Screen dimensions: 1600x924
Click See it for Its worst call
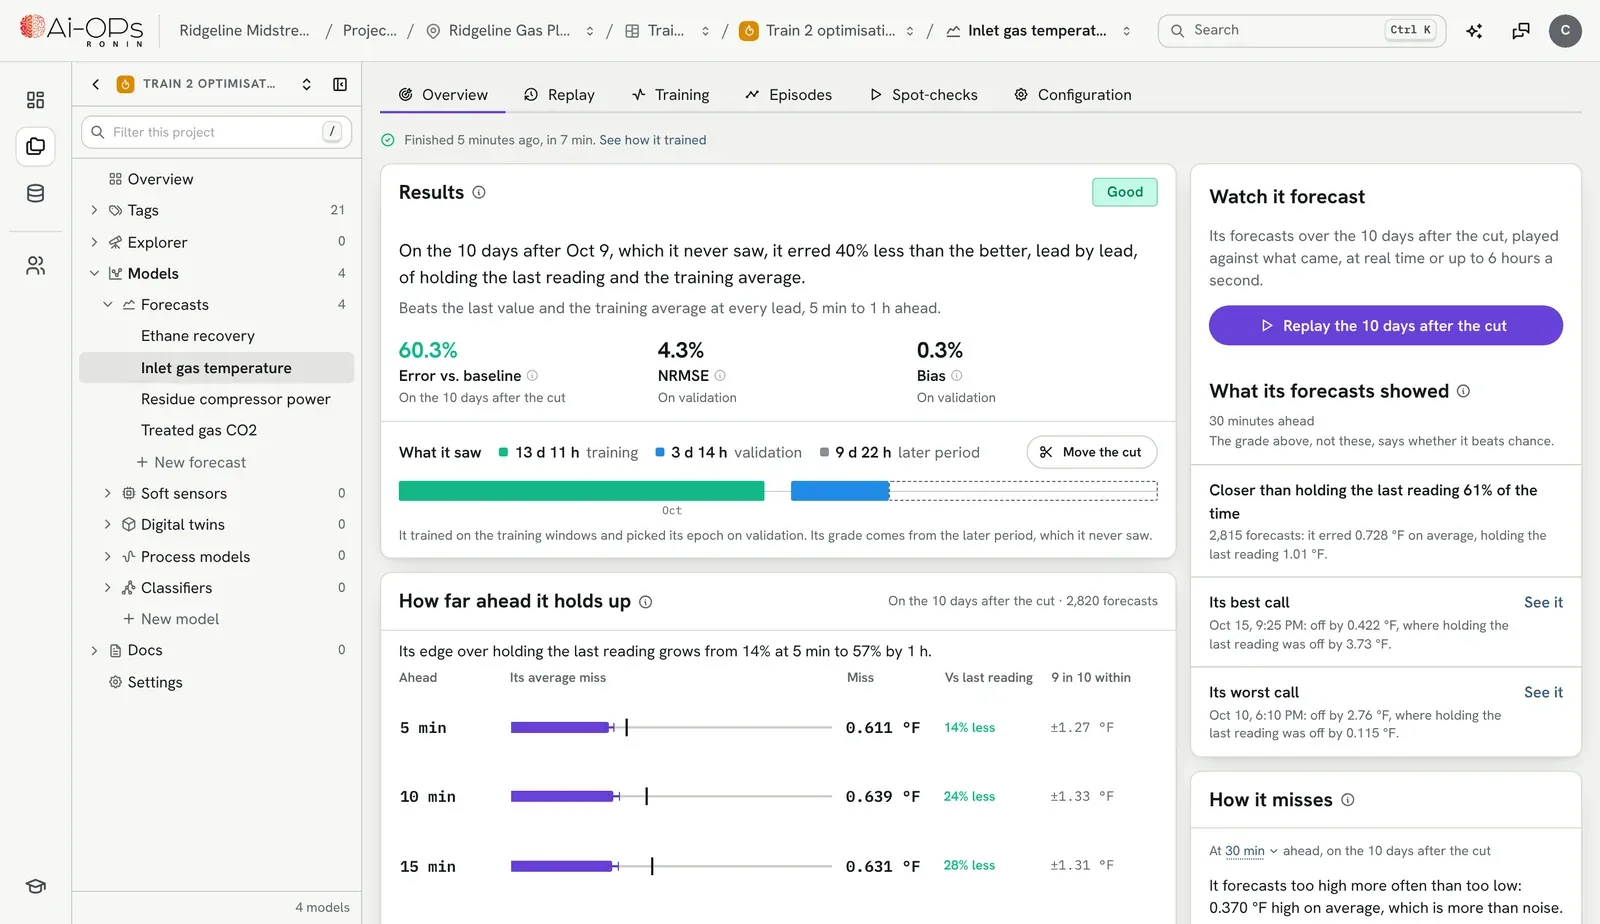[x=1543, y=693]
